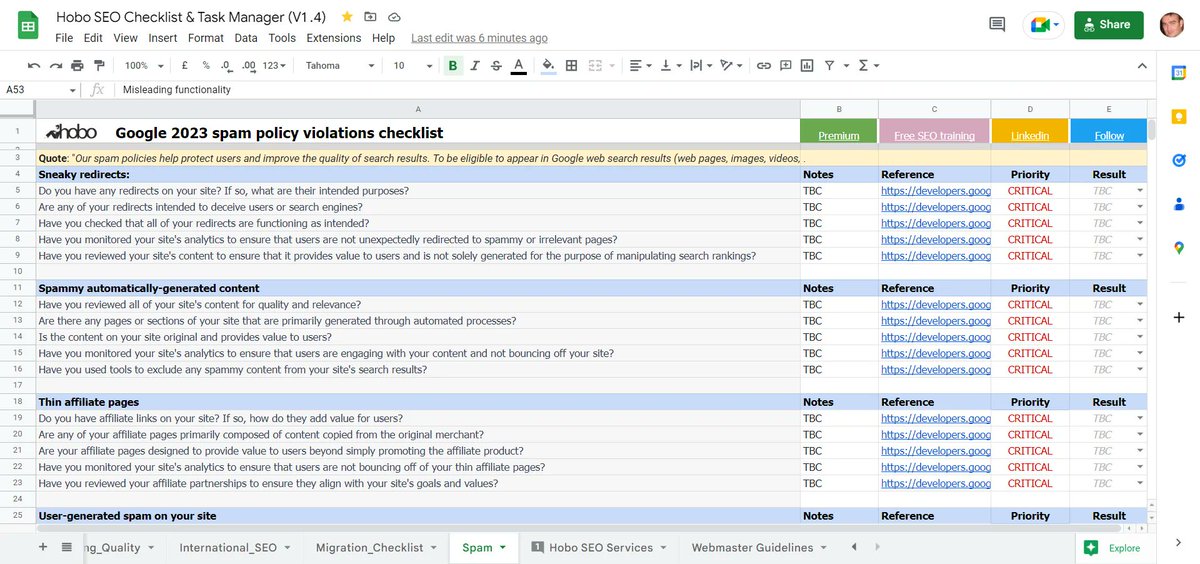This screenshot has height=564, width=1200.
Task: Toggle italic formatting
Action: [475, 66]
